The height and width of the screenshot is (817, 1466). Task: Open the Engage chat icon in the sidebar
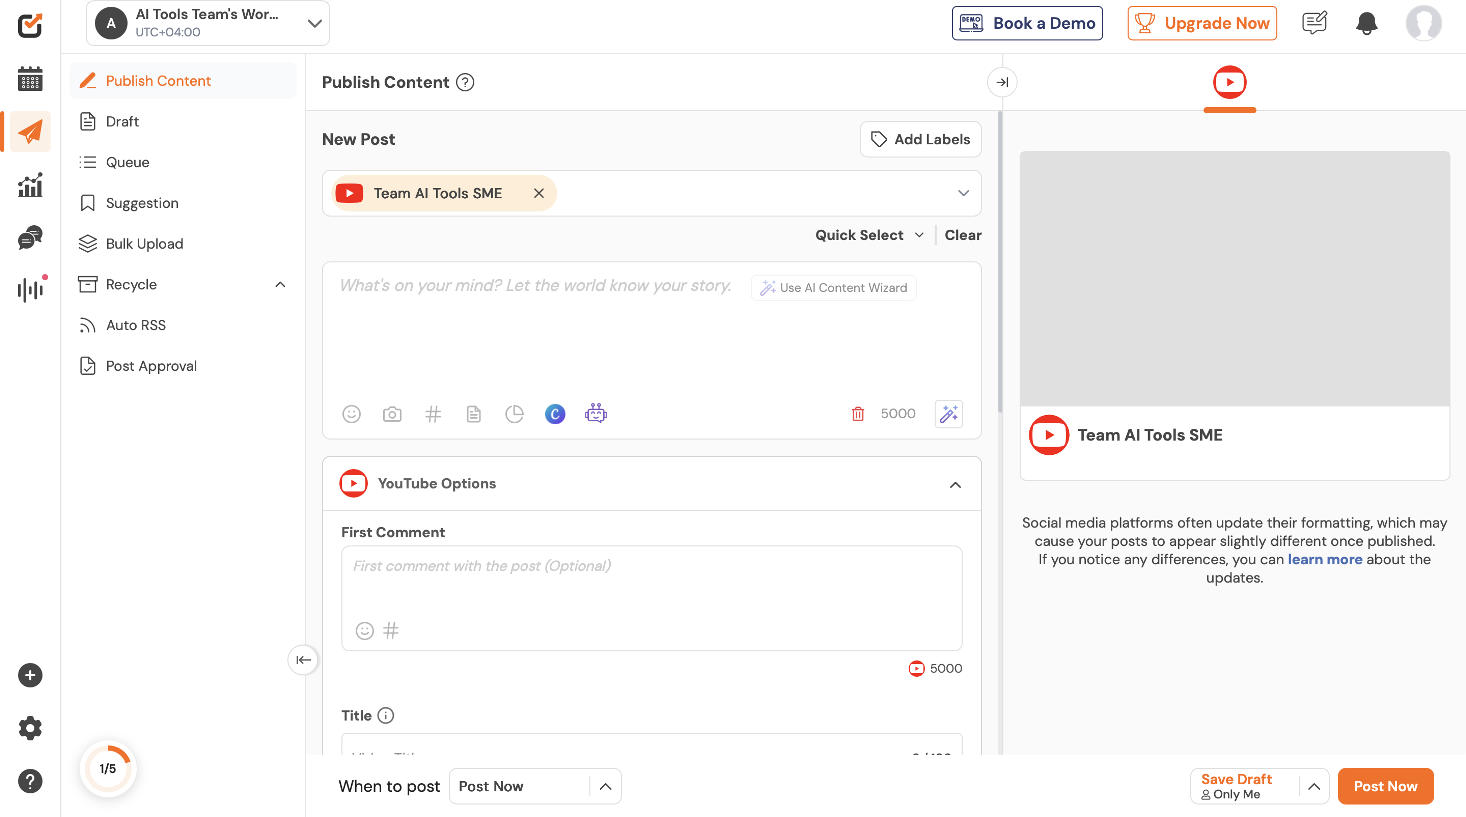coord(29,238)
